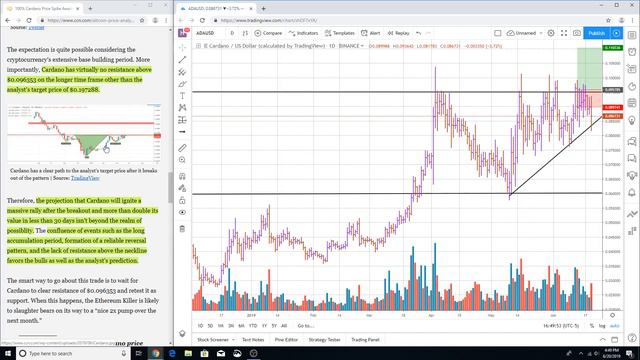Toggle hide all drawings eye icon
The height and width of the screenshot is (360, 640).
coord(182,212)
